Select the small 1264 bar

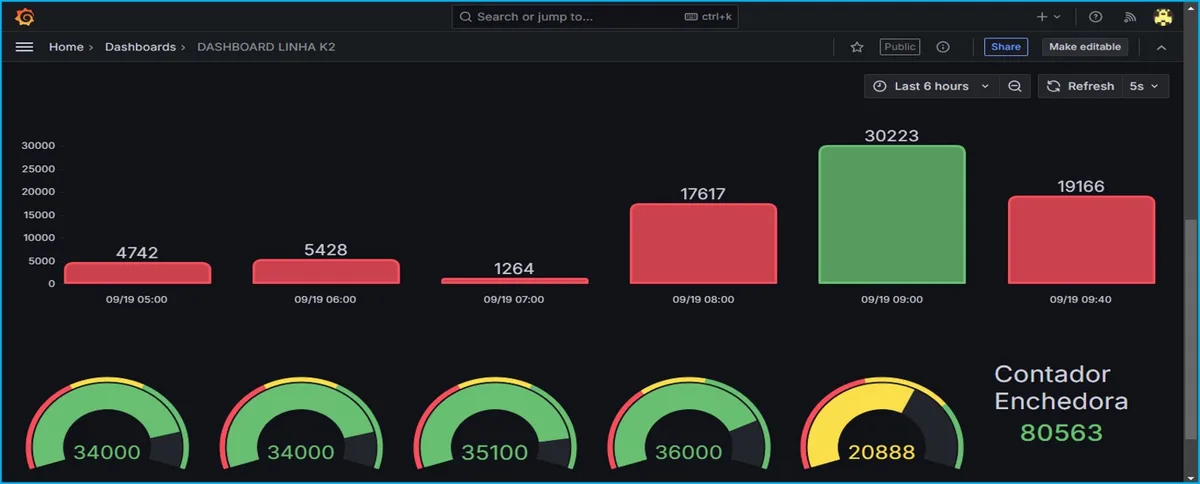pyautogui.click(x=515, y=281)
